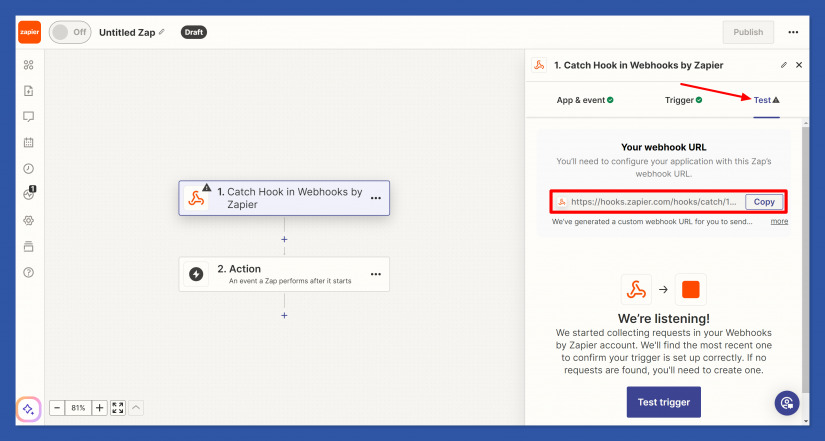This screenshot has width=825, height=441.
Task: Switch to the Trigger tab
Action: click(x=683, y=100)
